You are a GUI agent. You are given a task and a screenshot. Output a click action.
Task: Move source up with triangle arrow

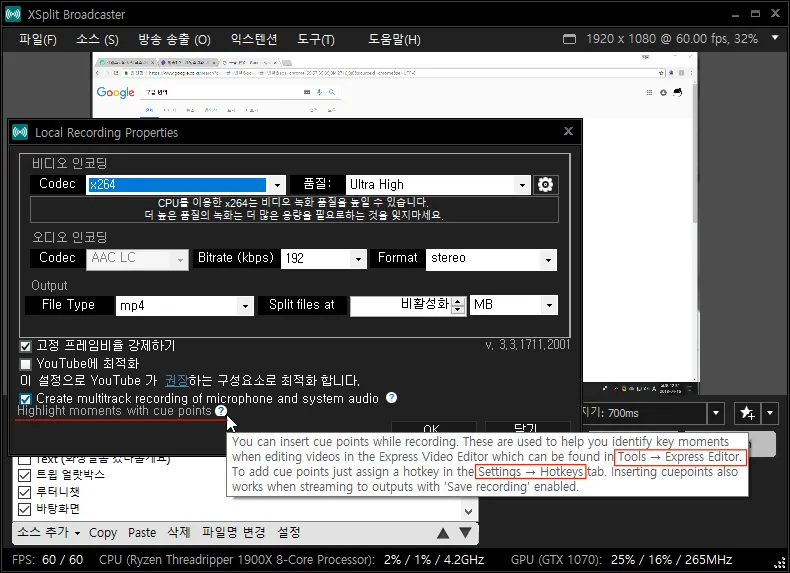[x=443, y=533]
